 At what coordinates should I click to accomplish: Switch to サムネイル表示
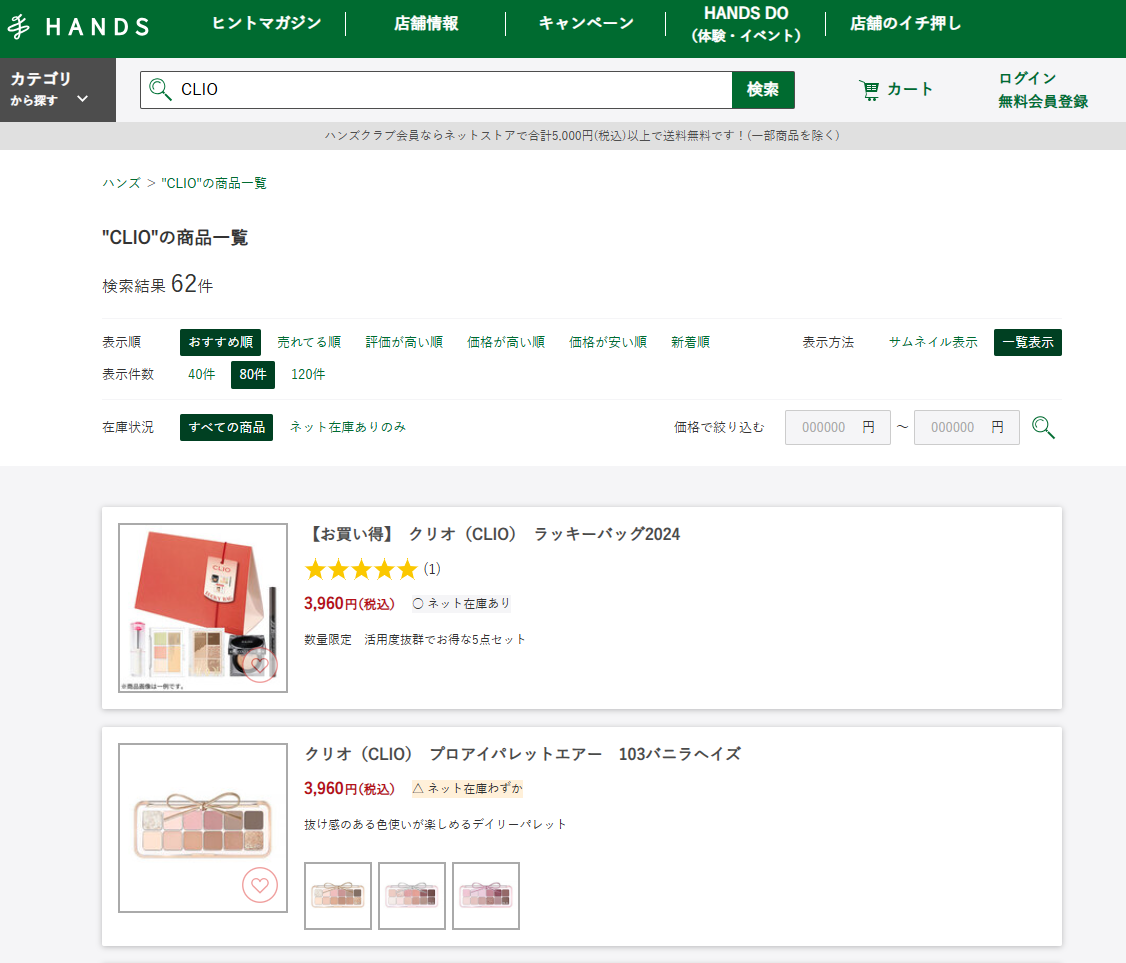933,343
